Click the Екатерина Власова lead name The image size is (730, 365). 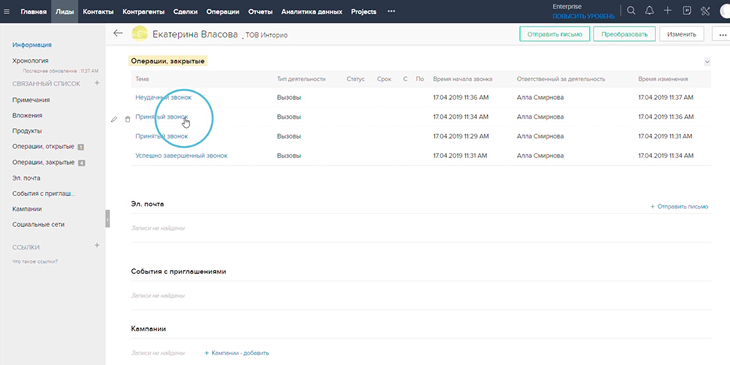pos(195,34)
